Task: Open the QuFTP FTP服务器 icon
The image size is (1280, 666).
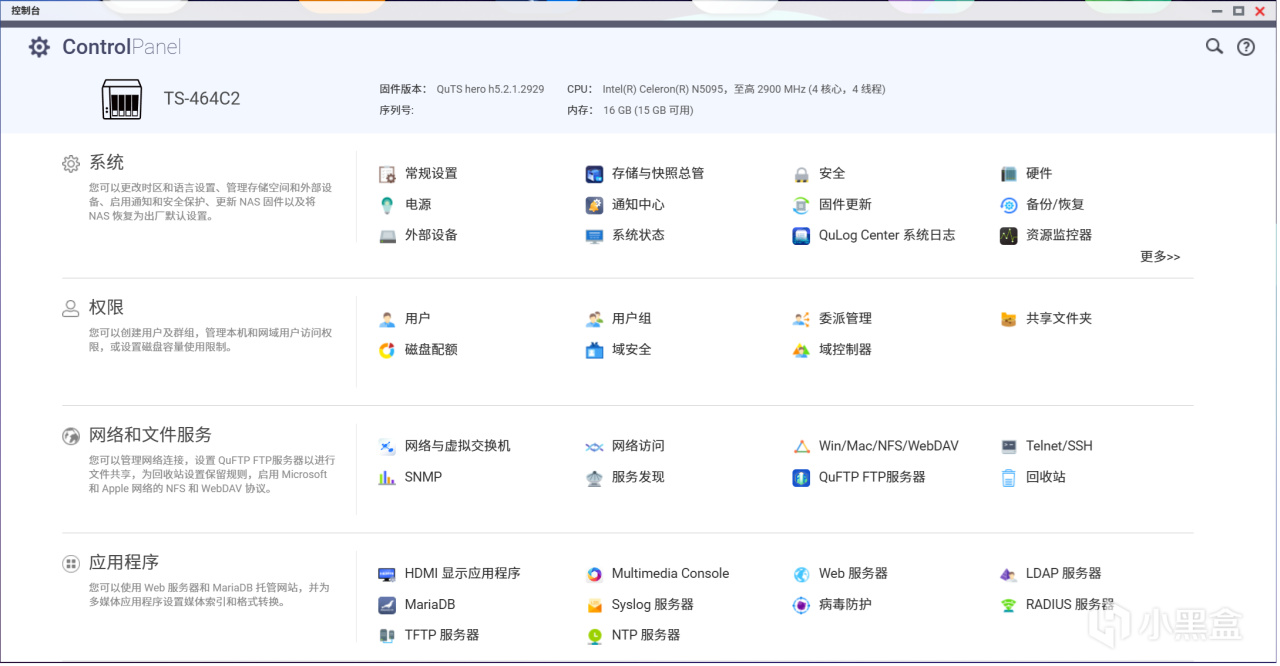Action: (801, 478)
